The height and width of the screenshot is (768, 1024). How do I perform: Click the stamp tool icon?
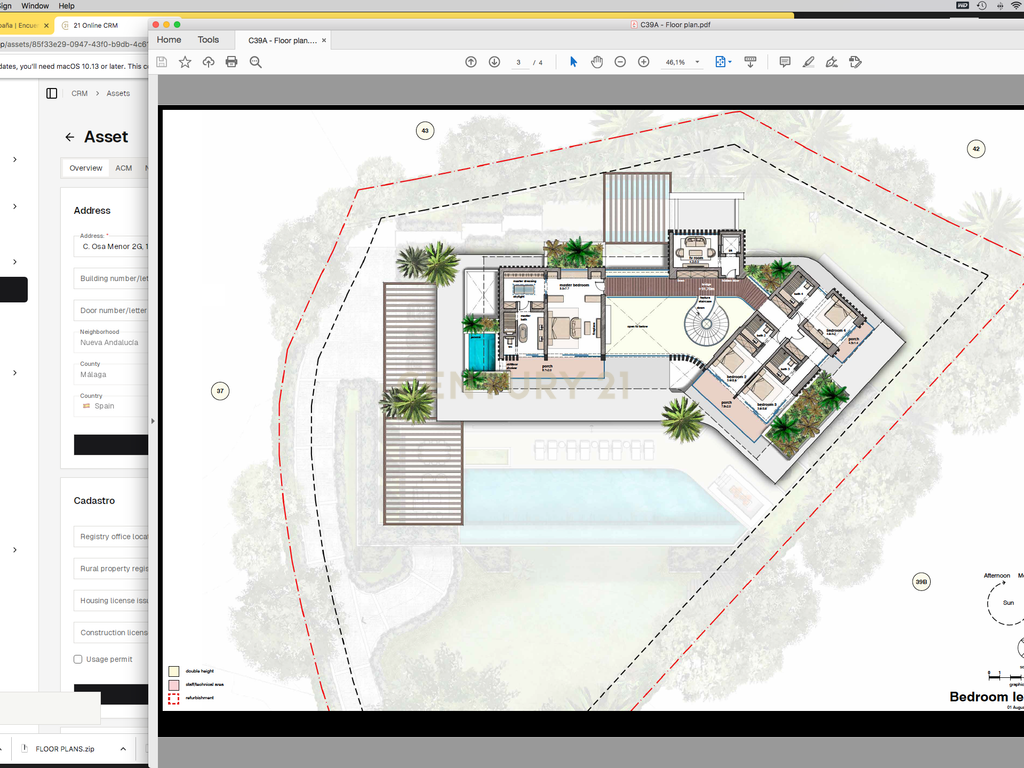pyautogui.click(x=856, y=62)
